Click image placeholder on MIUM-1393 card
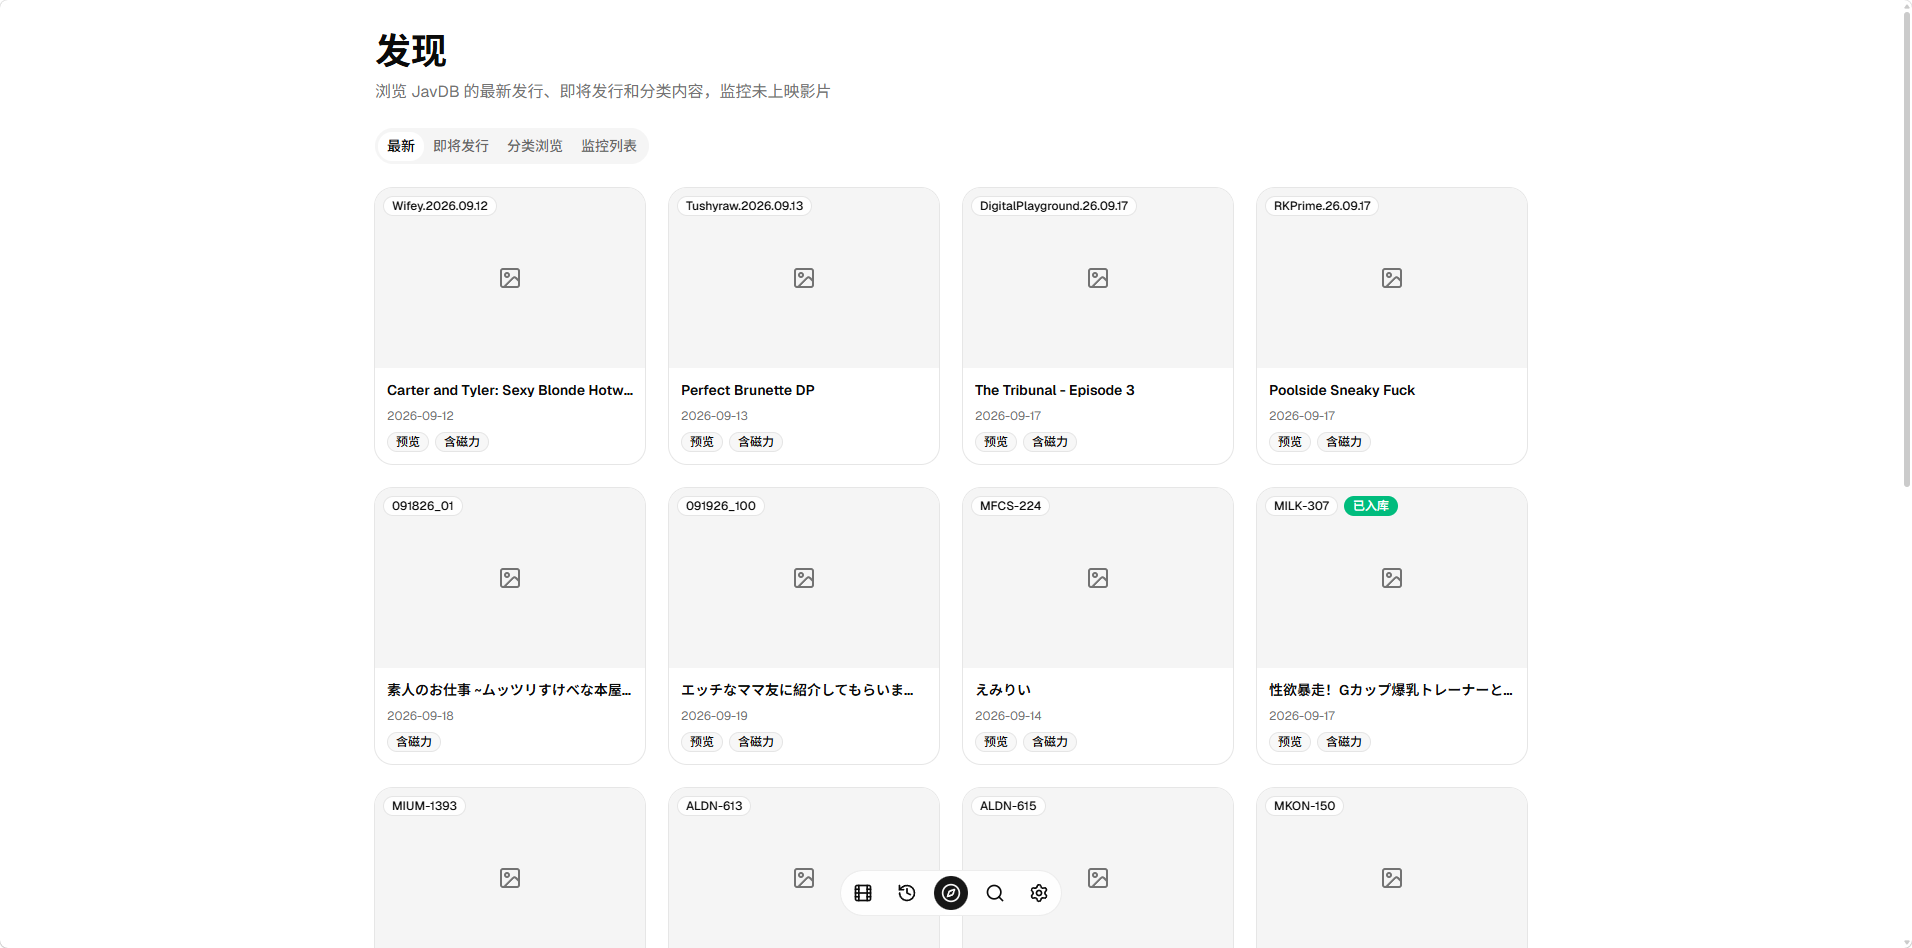 tap(510, 878)
